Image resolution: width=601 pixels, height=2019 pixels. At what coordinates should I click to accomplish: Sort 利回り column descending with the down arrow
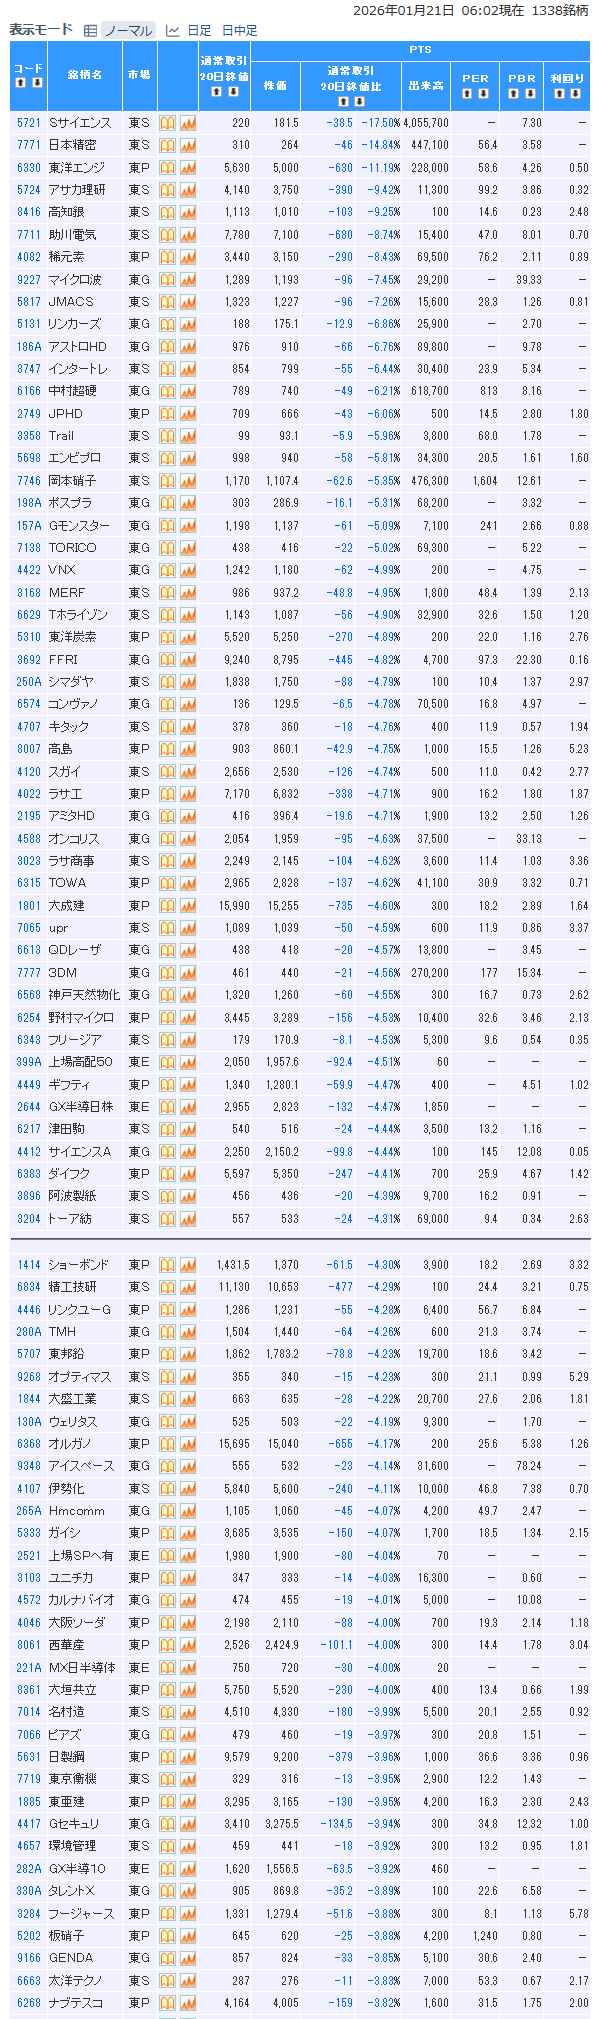click(576, 93)
